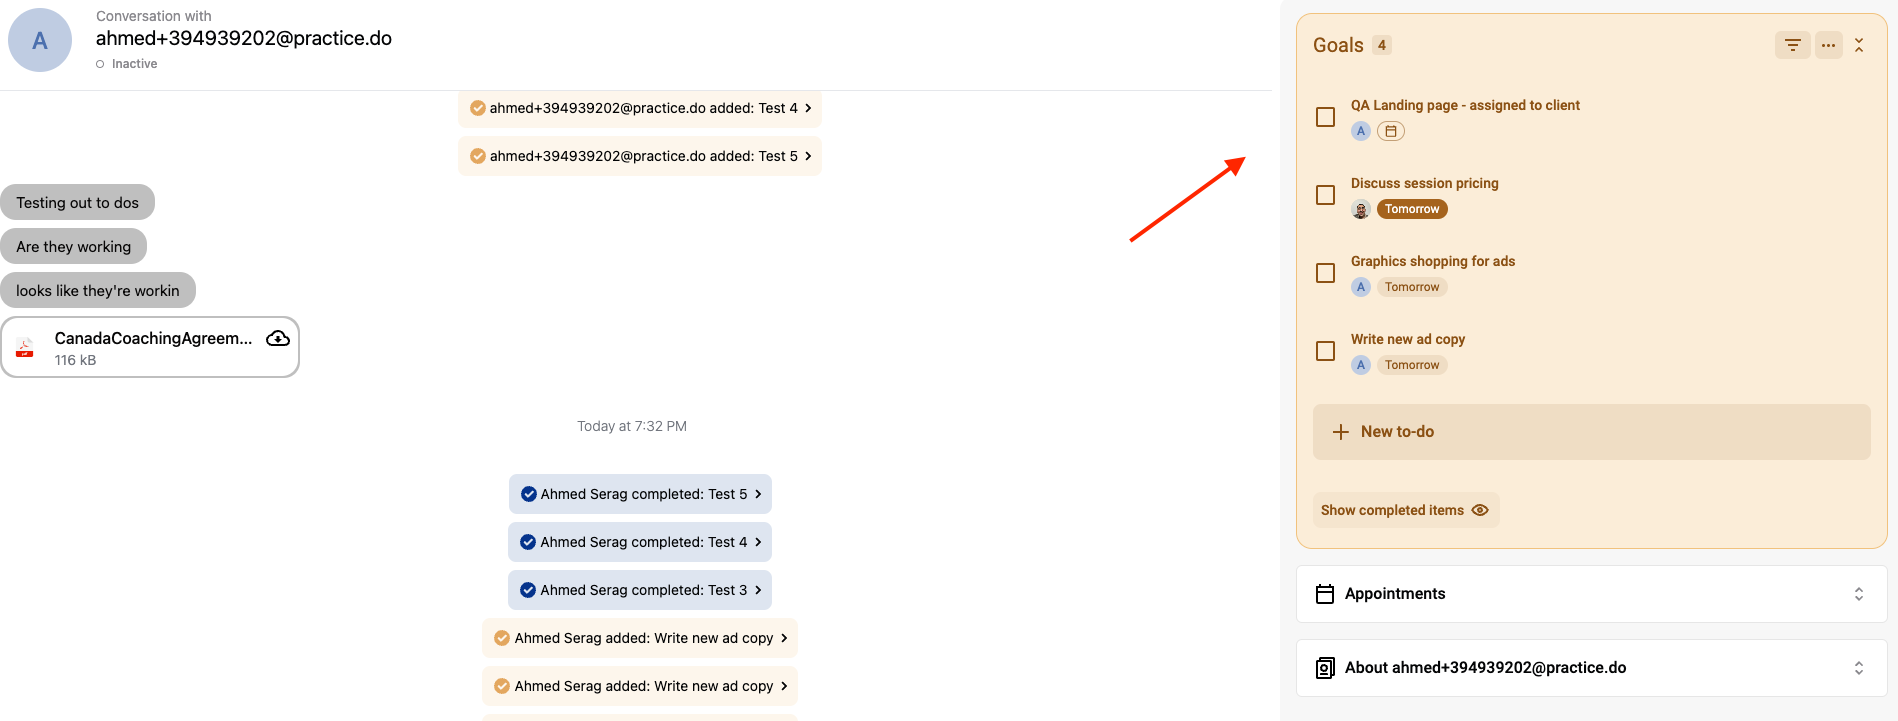Click assignee avatar A on QA Landing page

[x=1361, y=131]
